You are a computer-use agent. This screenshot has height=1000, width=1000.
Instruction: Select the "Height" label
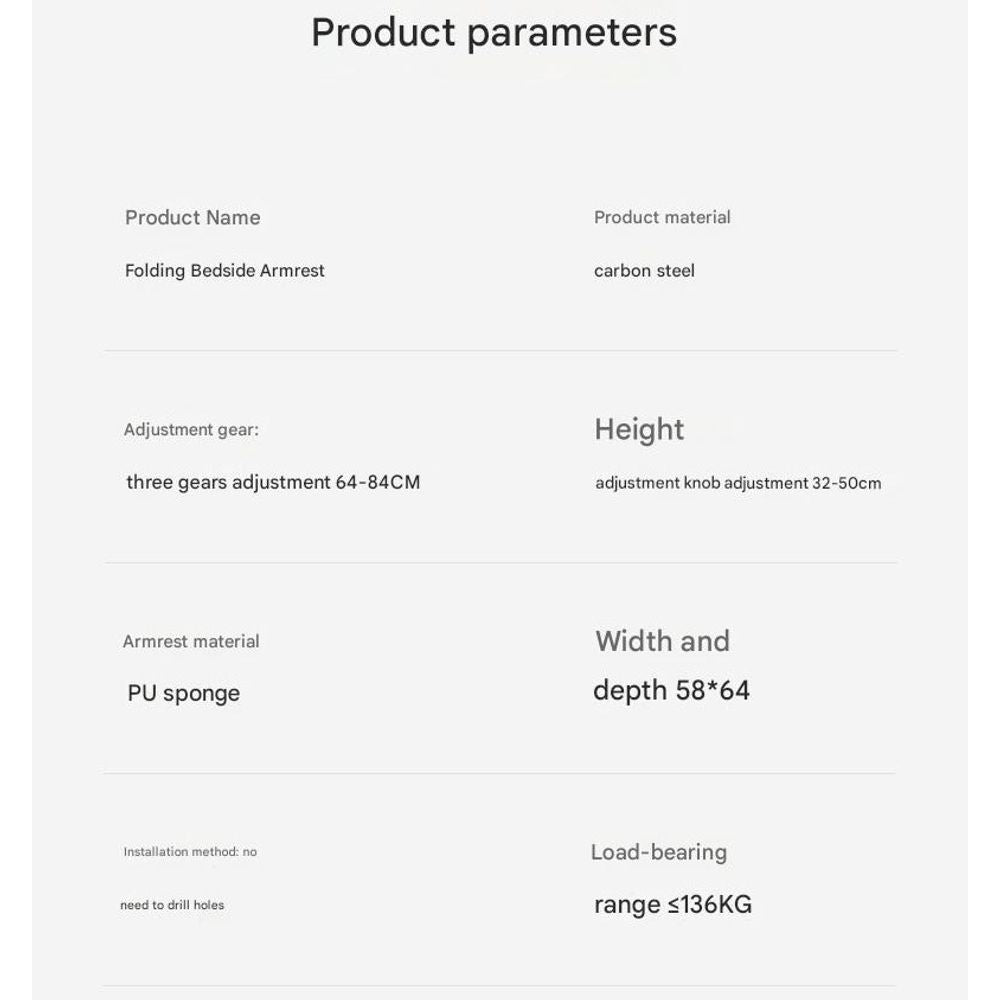coord(639,430)
